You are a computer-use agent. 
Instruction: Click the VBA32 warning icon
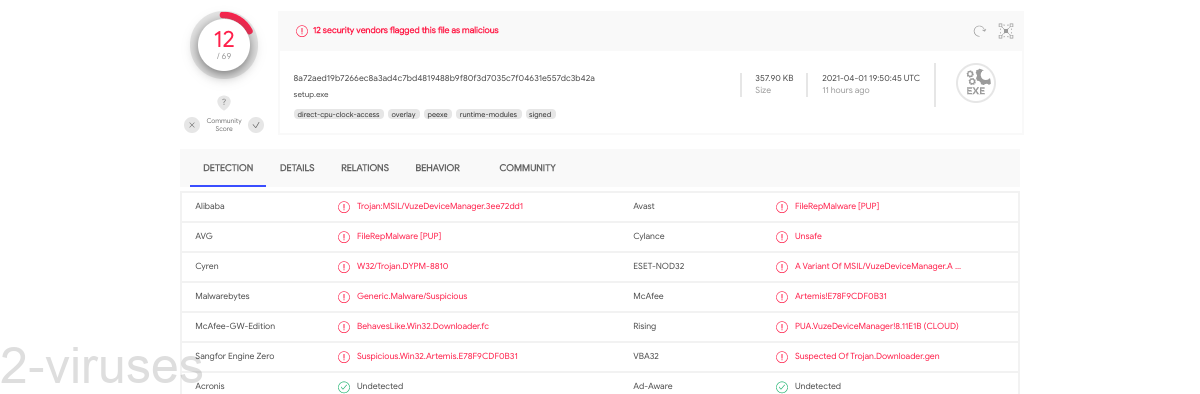pos(782,357)
